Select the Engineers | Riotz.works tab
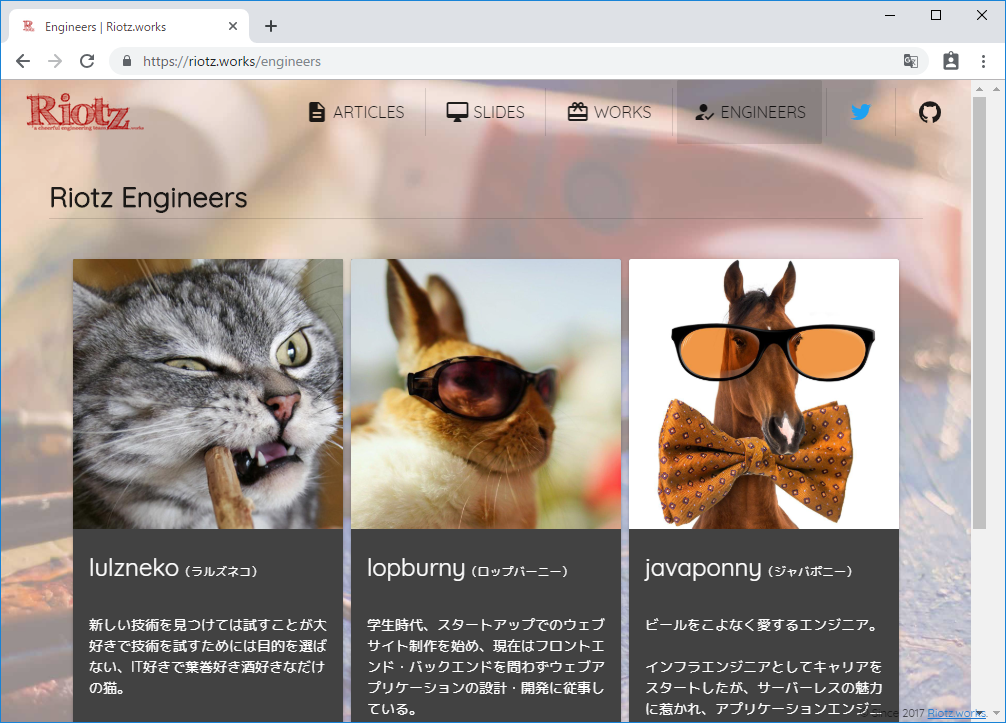 coord(128,26)
